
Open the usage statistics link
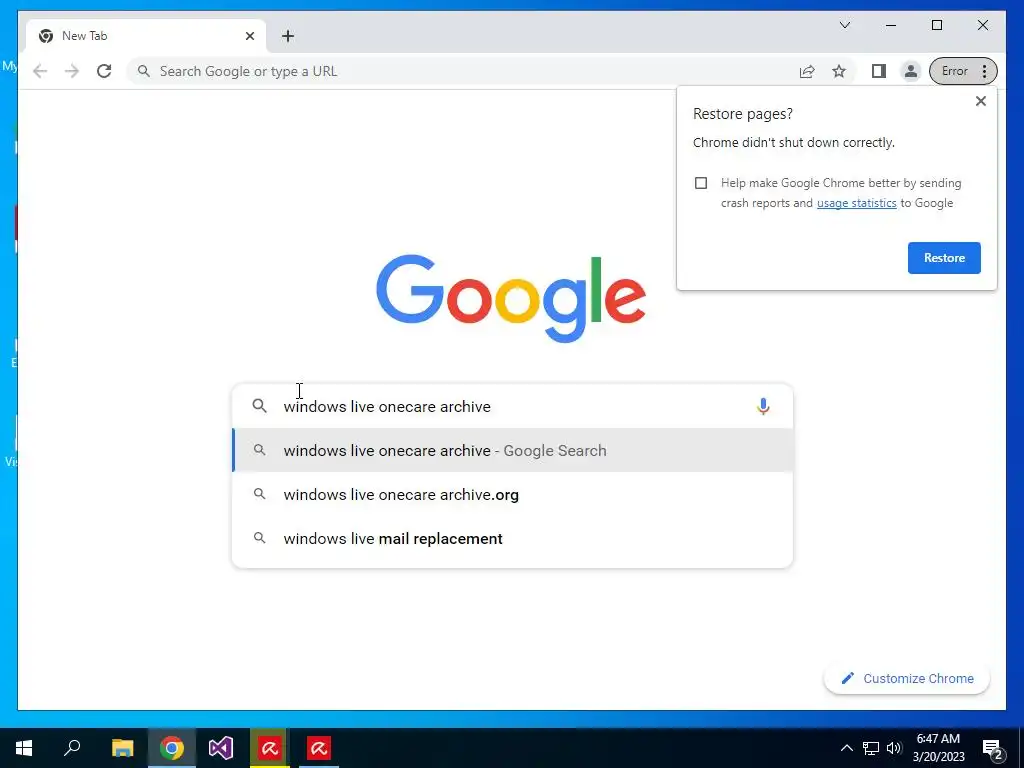coord(856,203)
